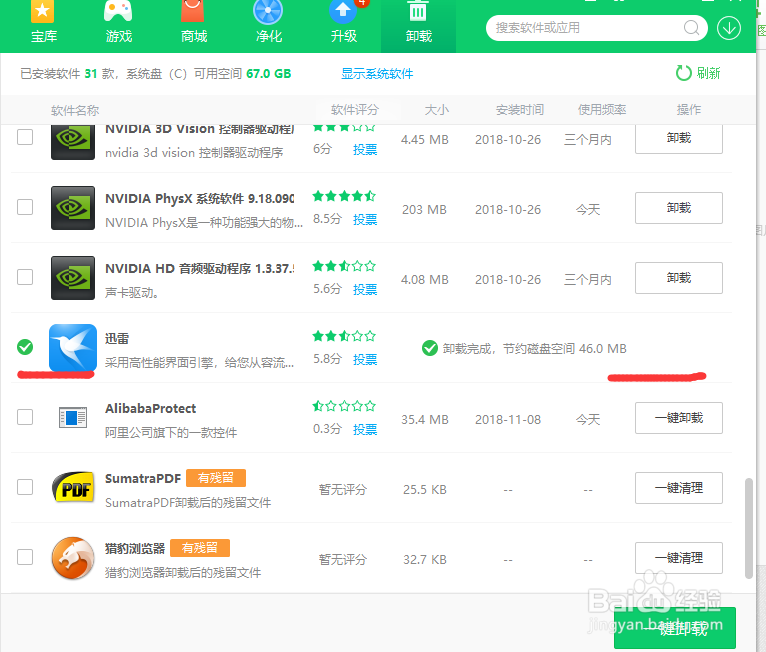Open the 游戏 tab

[x=119, y=23]
